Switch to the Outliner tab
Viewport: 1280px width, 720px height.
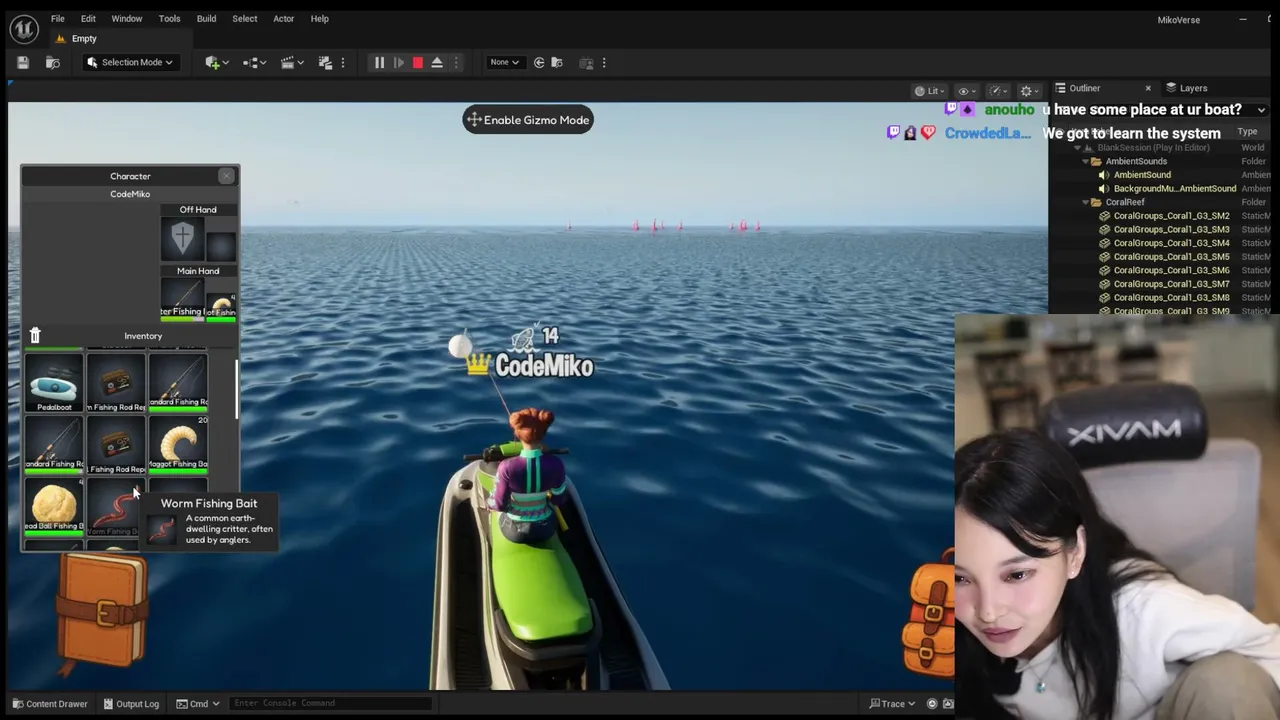1084,88
